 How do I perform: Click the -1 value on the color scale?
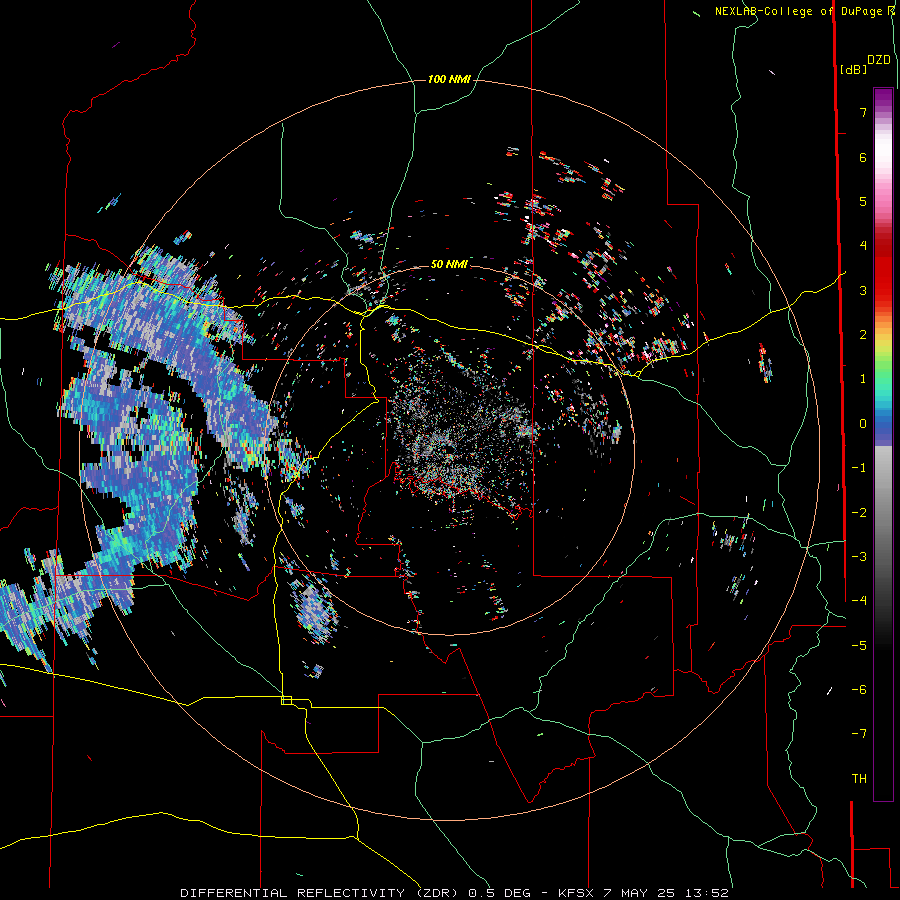pyautogui.click(x=859, y=468)
